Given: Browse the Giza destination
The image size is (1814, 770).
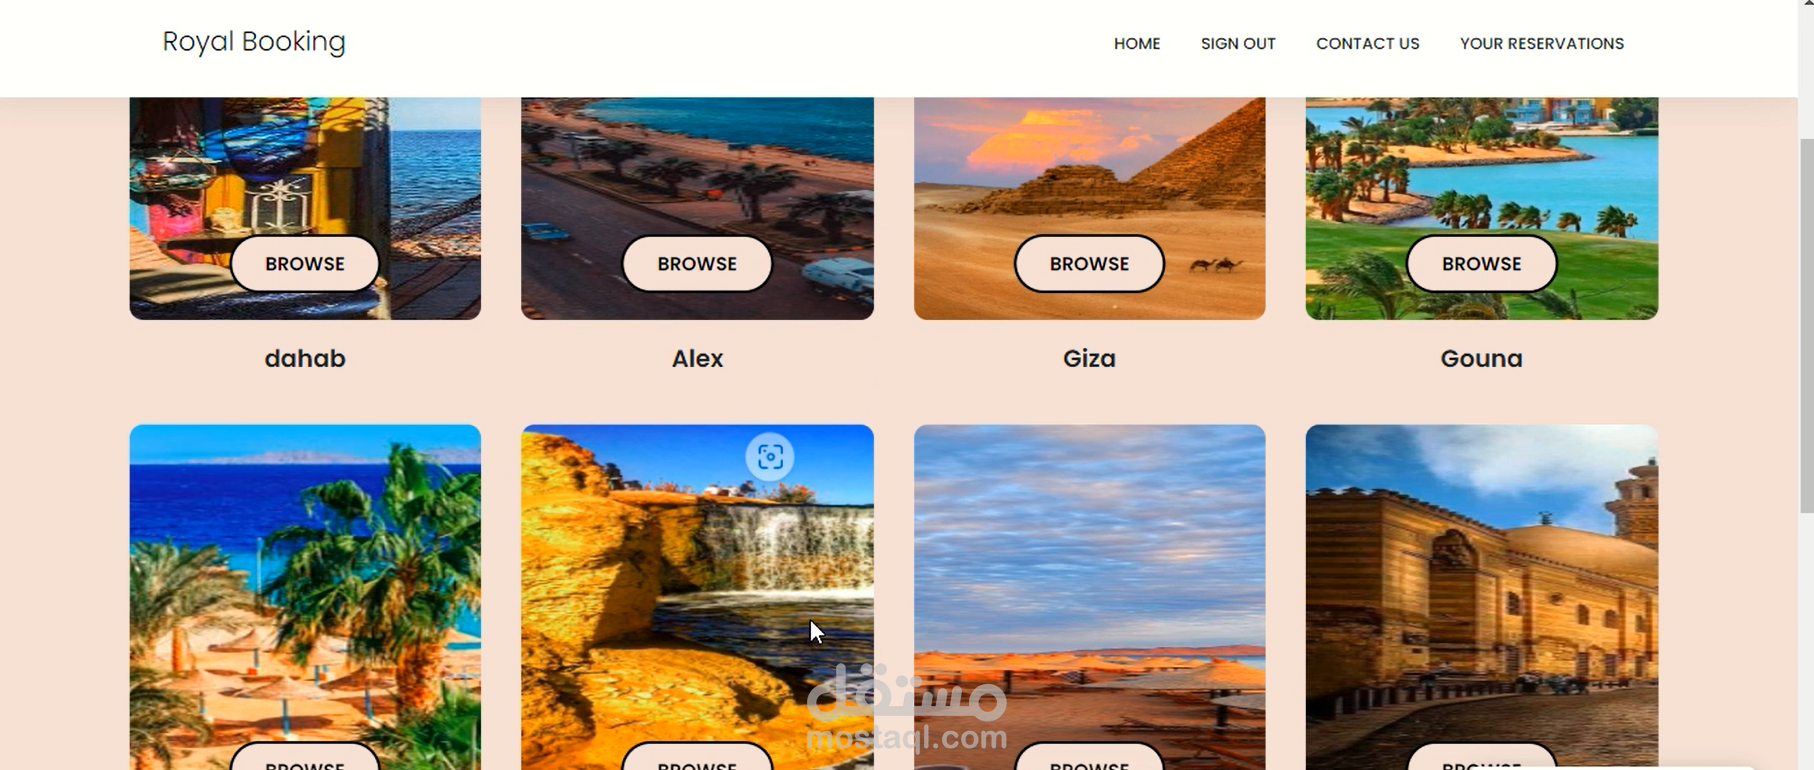Looking at the screenshot, I should pyautogui.click(x=1089, y=264).
